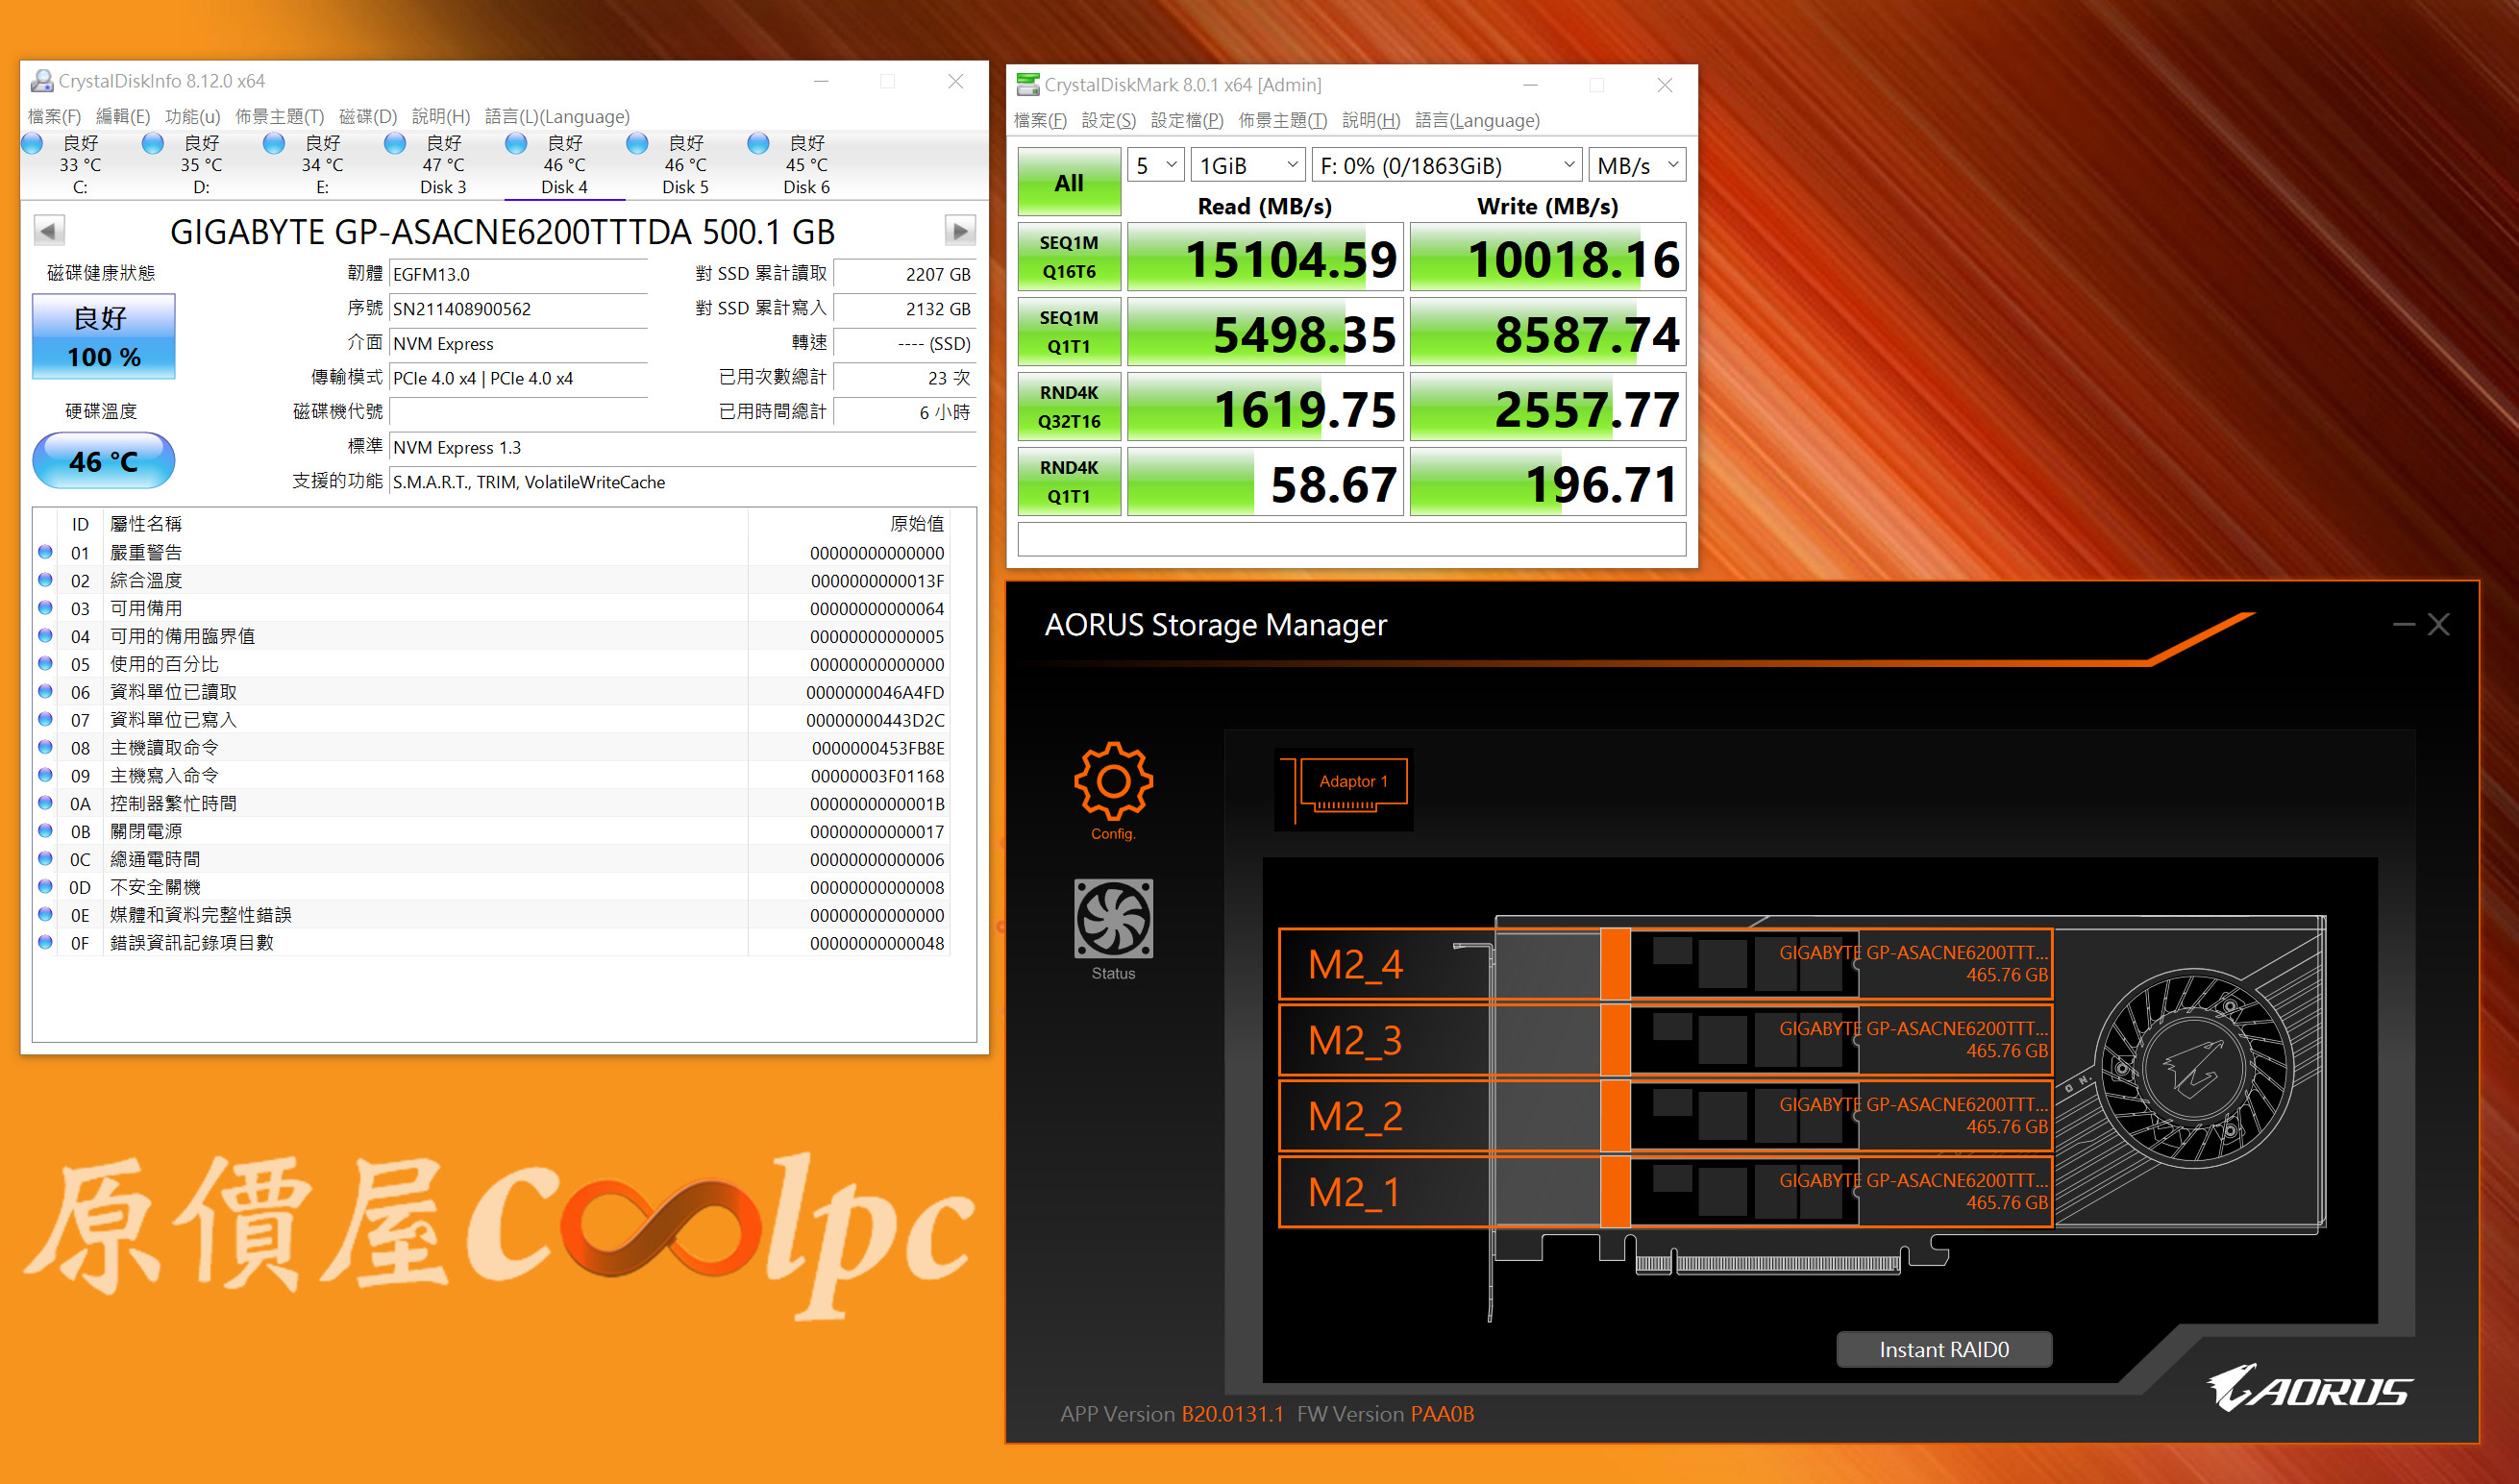The height and width of the screenshot is (1484, 2519).
Task: Run the SEQ1M Q16T6 test
Action: coord(1069,257)
